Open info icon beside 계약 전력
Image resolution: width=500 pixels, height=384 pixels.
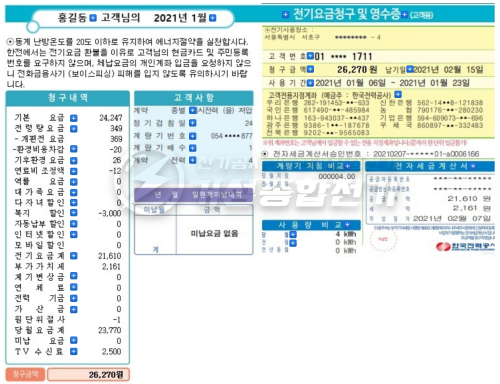coord(193,160)
